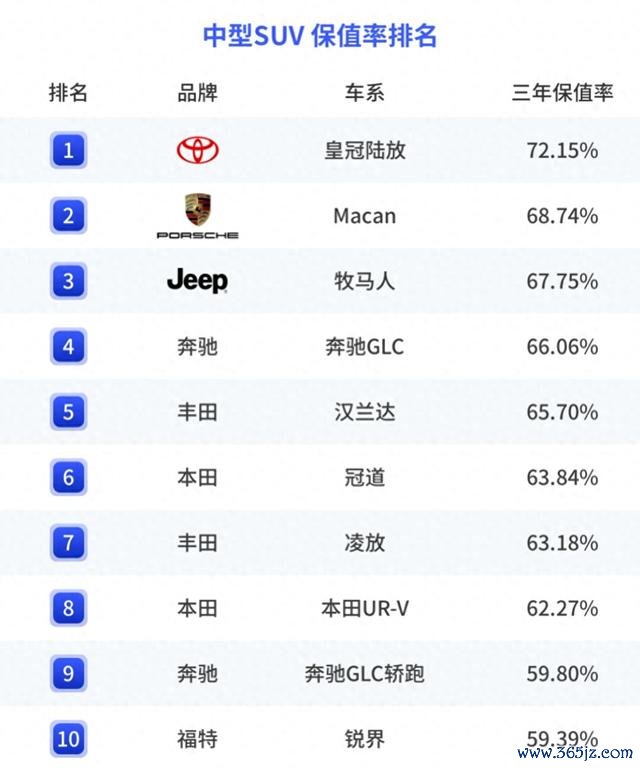Click the 本田UR-V model entry

[365, 608]
